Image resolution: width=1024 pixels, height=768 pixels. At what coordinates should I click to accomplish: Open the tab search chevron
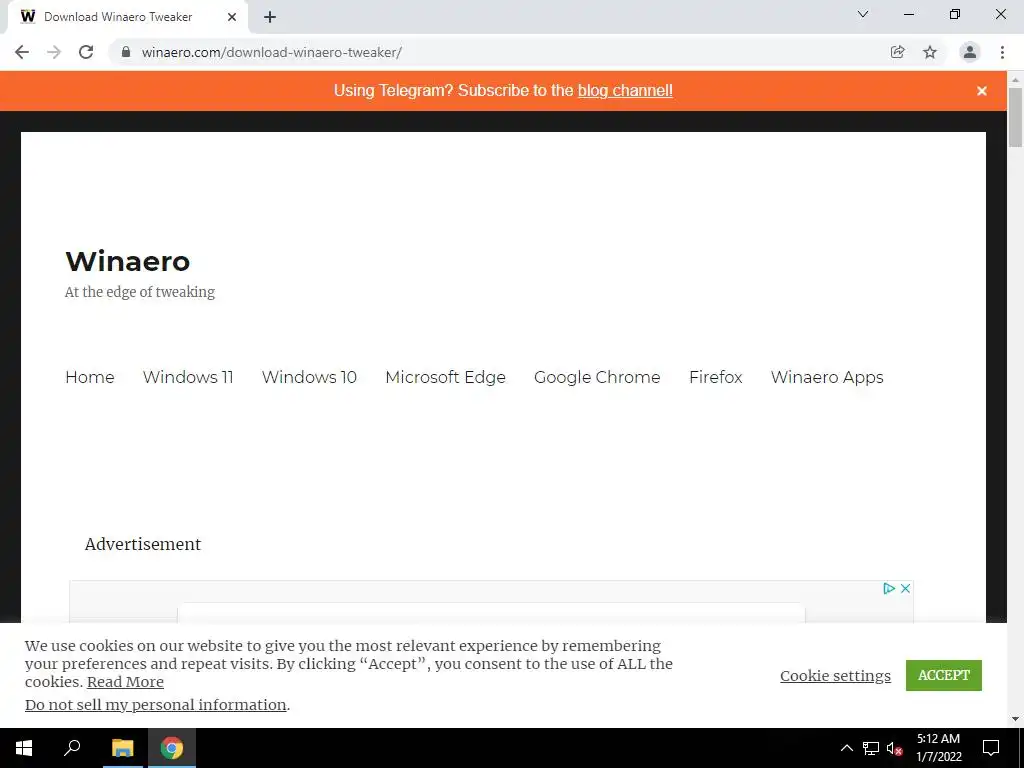[x=863, y=14]
